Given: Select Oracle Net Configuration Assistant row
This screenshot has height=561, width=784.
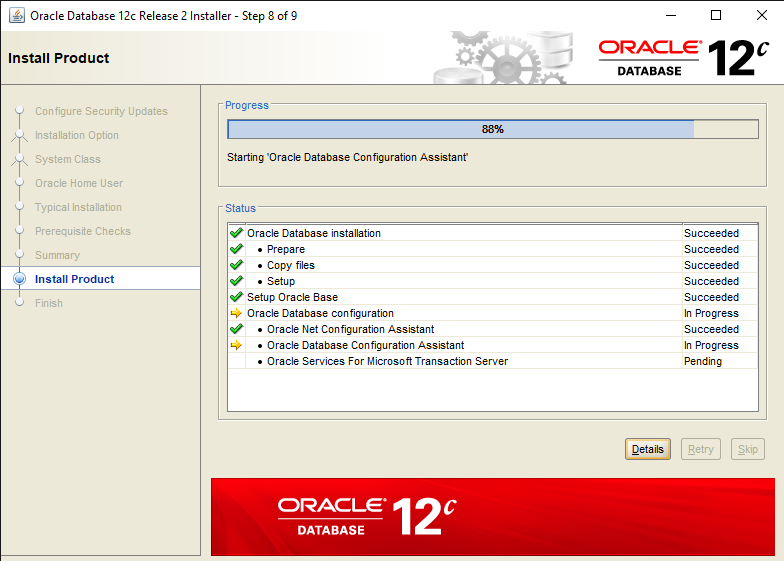Looking at the screenshot, I should [x=492, y=329].
